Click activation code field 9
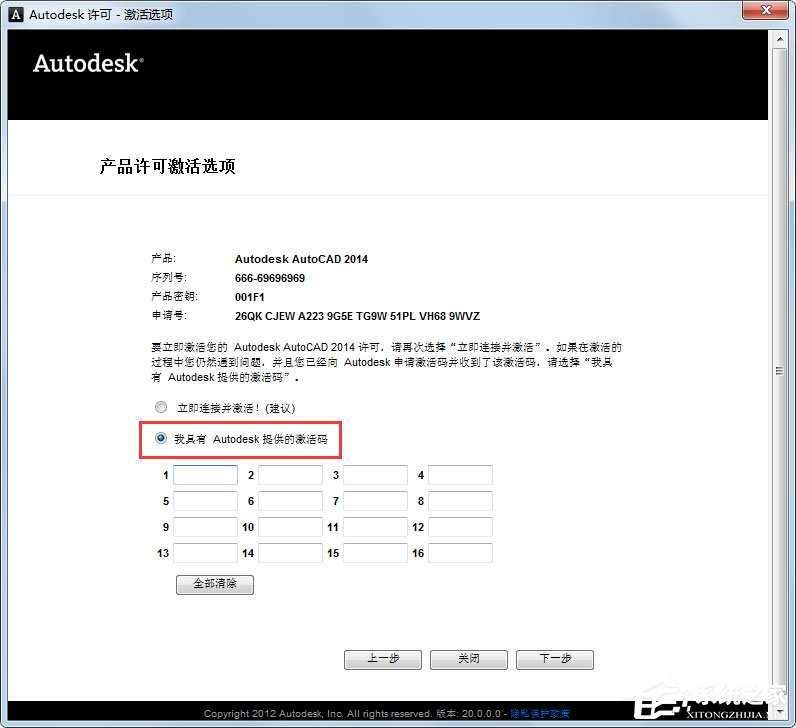796x728 pixels. [205, 527]
